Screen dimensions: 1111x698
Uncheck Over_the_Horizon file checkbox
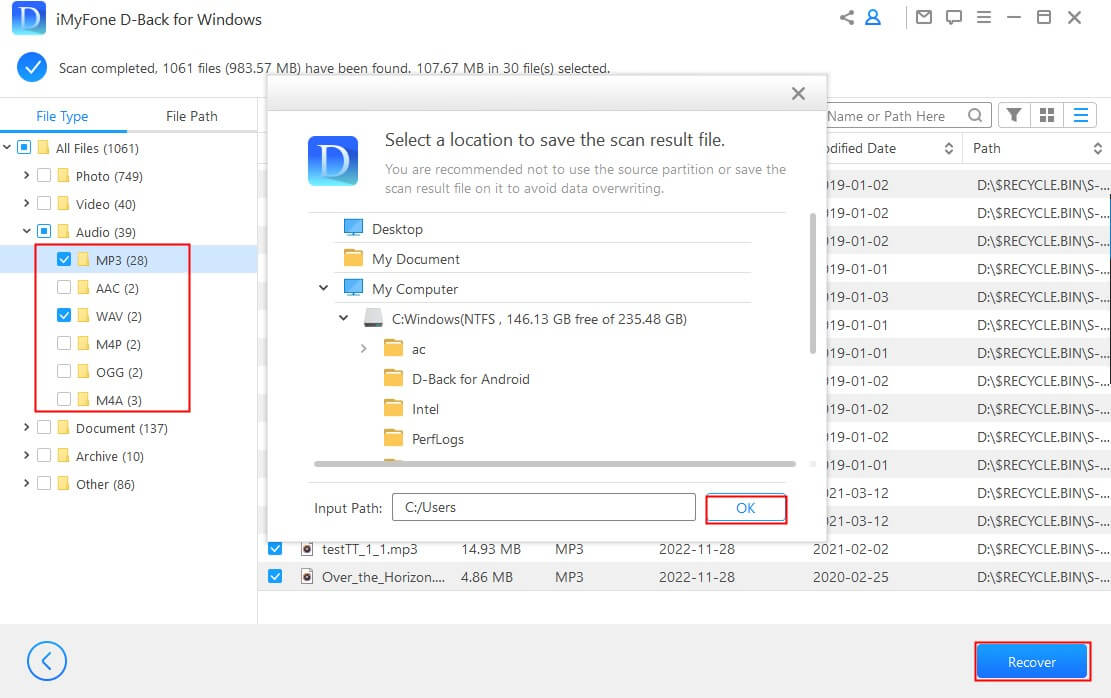tap(275, 576)
